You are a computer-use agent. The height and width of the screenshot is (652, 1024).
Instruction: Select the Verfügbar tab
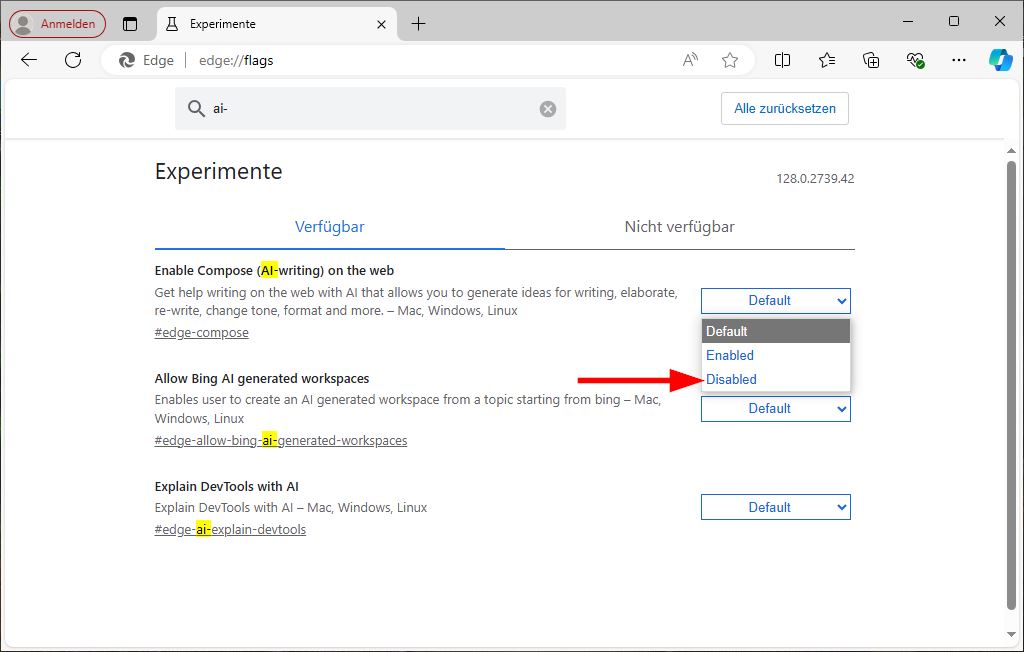click(329, 227)
